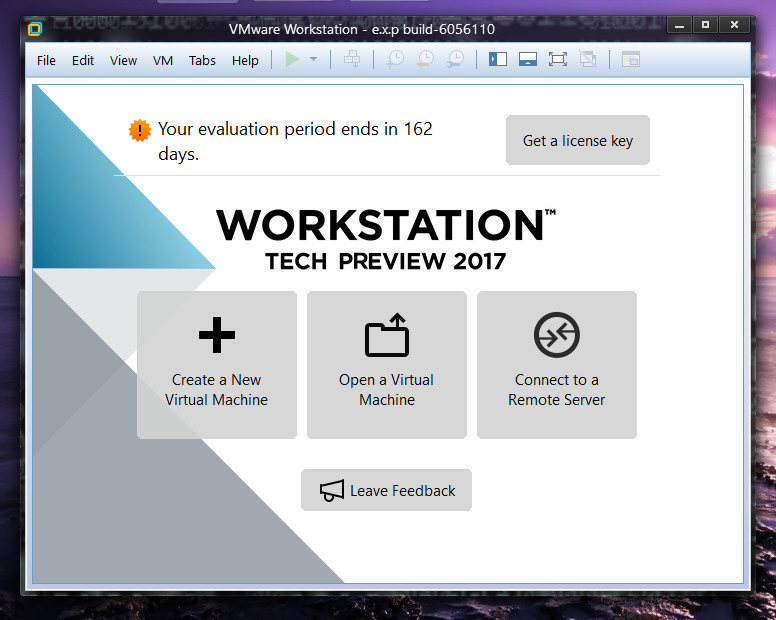Viewport: 776px width, 620px height.
Task: Maximize the VMware Workstation window
Action: pyautogui.click(x=705, y=25)
